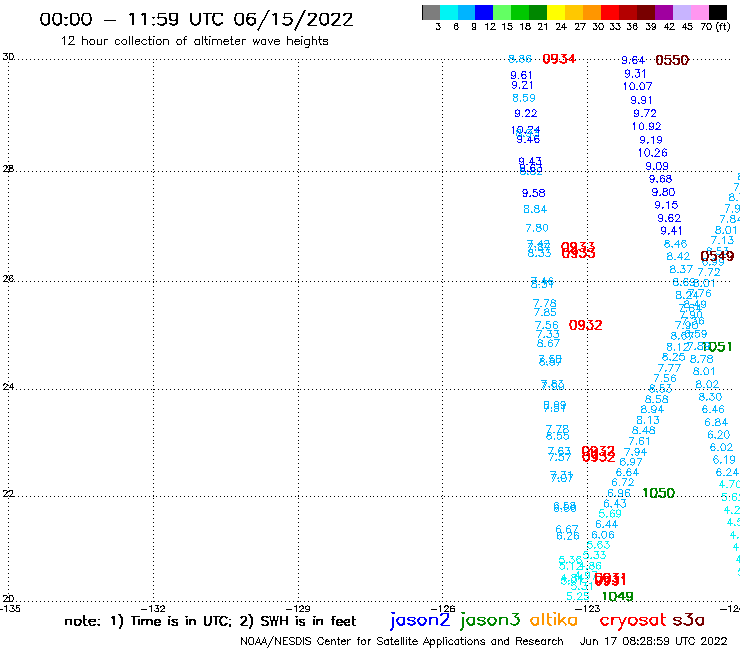740x650 pixels.
Task: Click the green time label 1051
Action: pyautogui.click(x=718, y=347)
